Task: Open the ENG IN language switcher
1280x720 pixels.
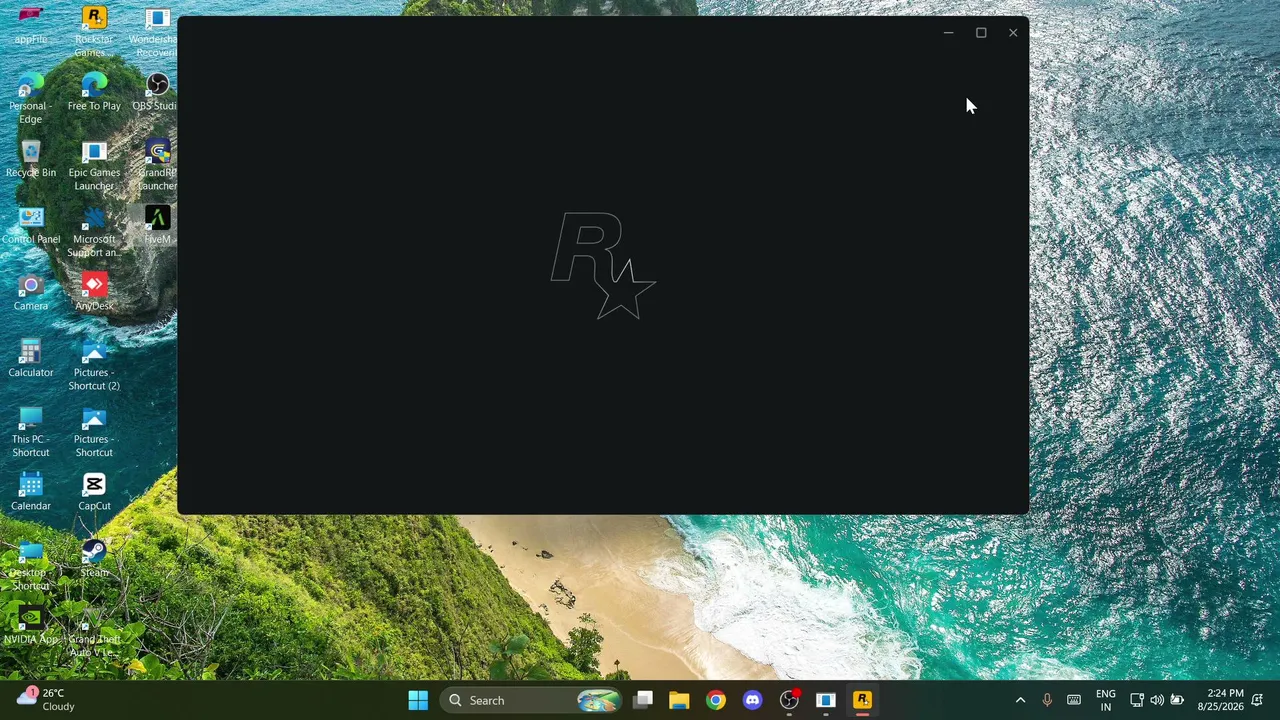Action: 1105,700
